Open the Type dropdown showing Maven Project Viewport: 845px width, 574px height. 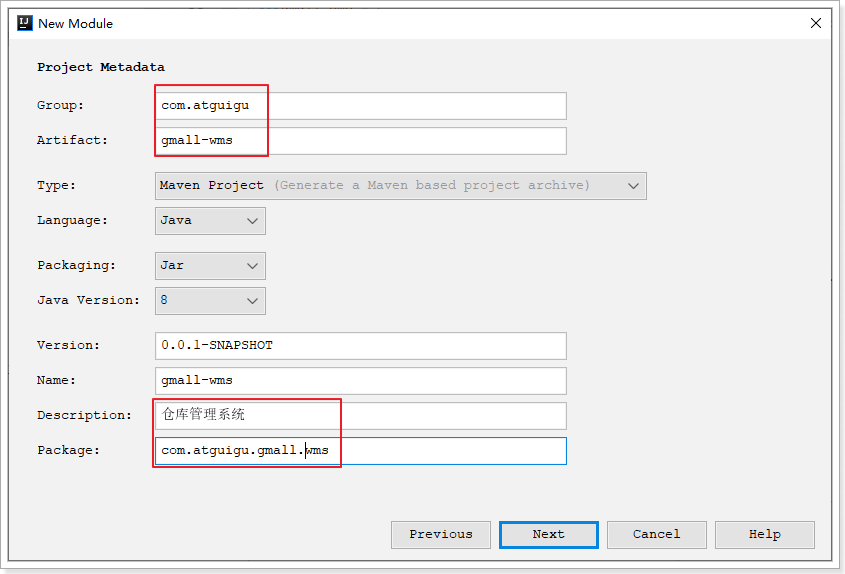click(400, 186)
